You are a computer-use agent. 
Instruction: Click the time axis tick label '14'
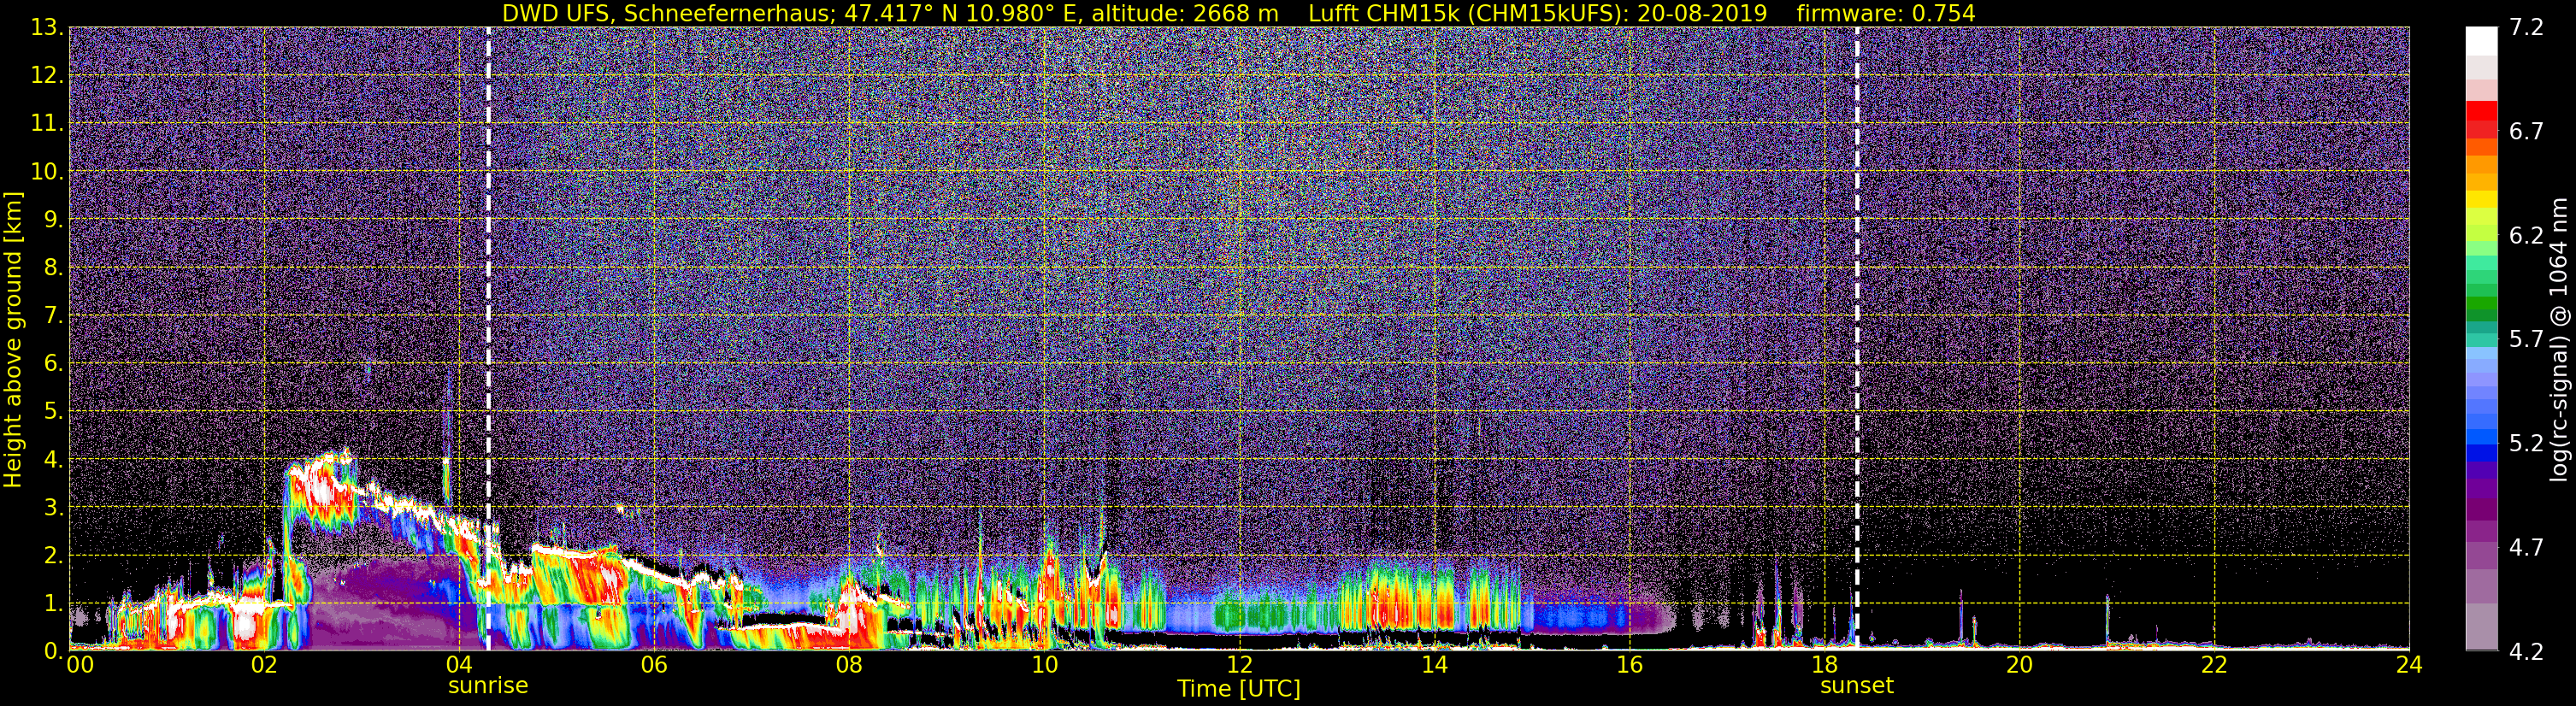pos(1434,666)
